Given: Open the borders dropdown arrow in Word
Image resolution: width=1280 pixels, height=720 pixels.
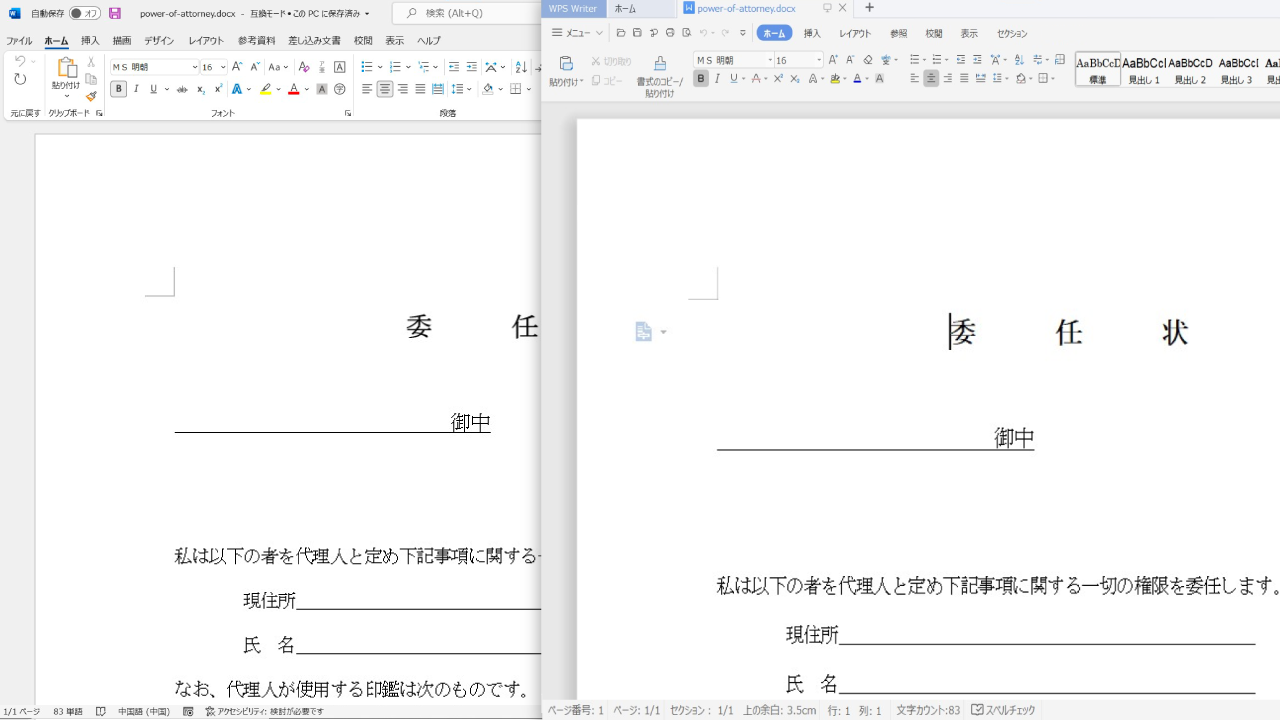Looking at the screenshot, I should pos(529,89).
